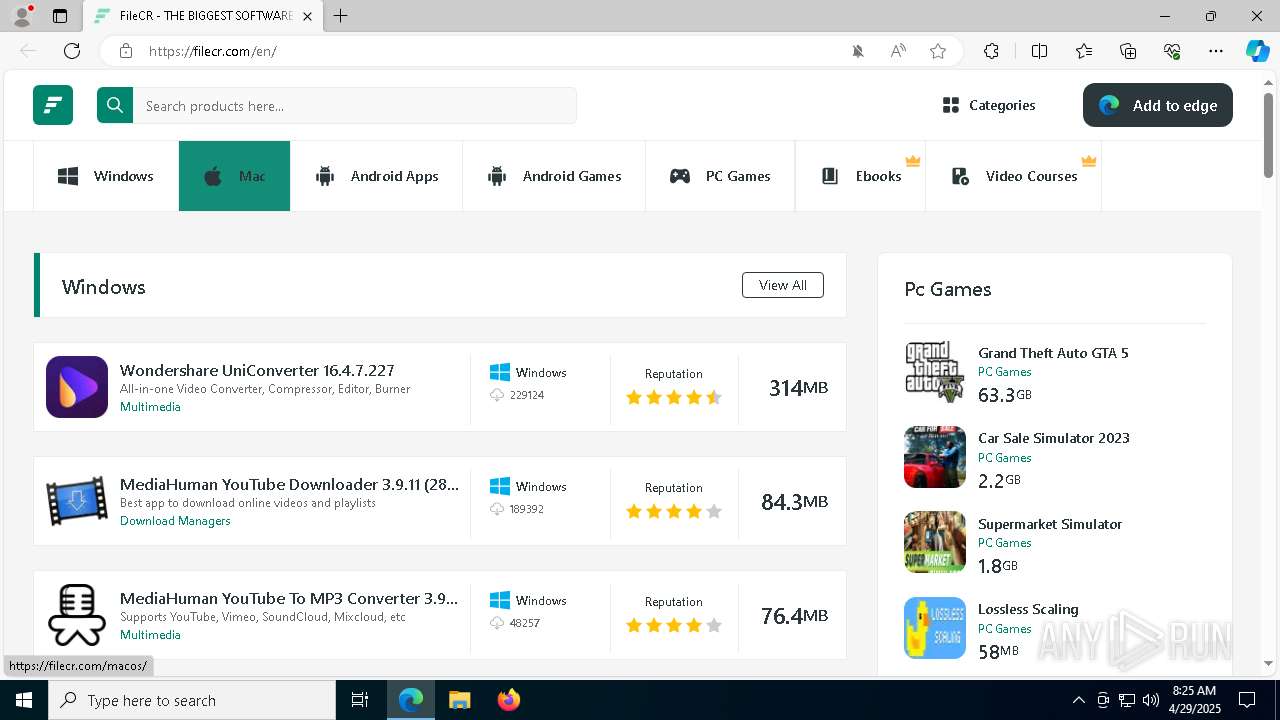This screenshot has width=1280, height=720.
Task: Click the 84.3MB size text
Action: coord(794,501)
